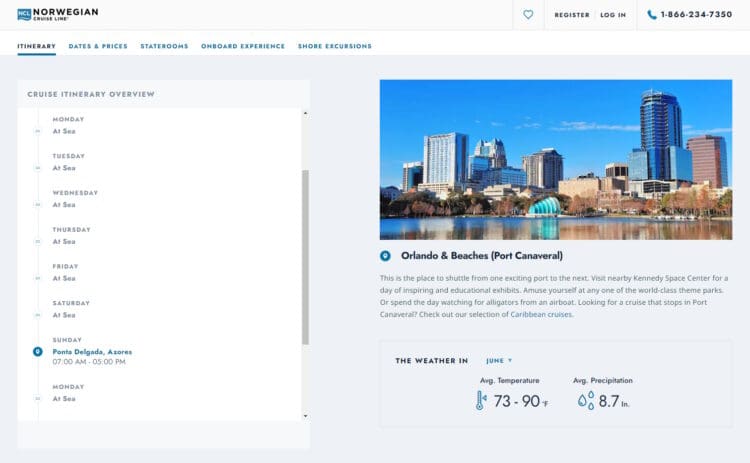Click the thermometer temperature icon
The height and width of the screenshot is (463, 750).
(x=480, y=401)
